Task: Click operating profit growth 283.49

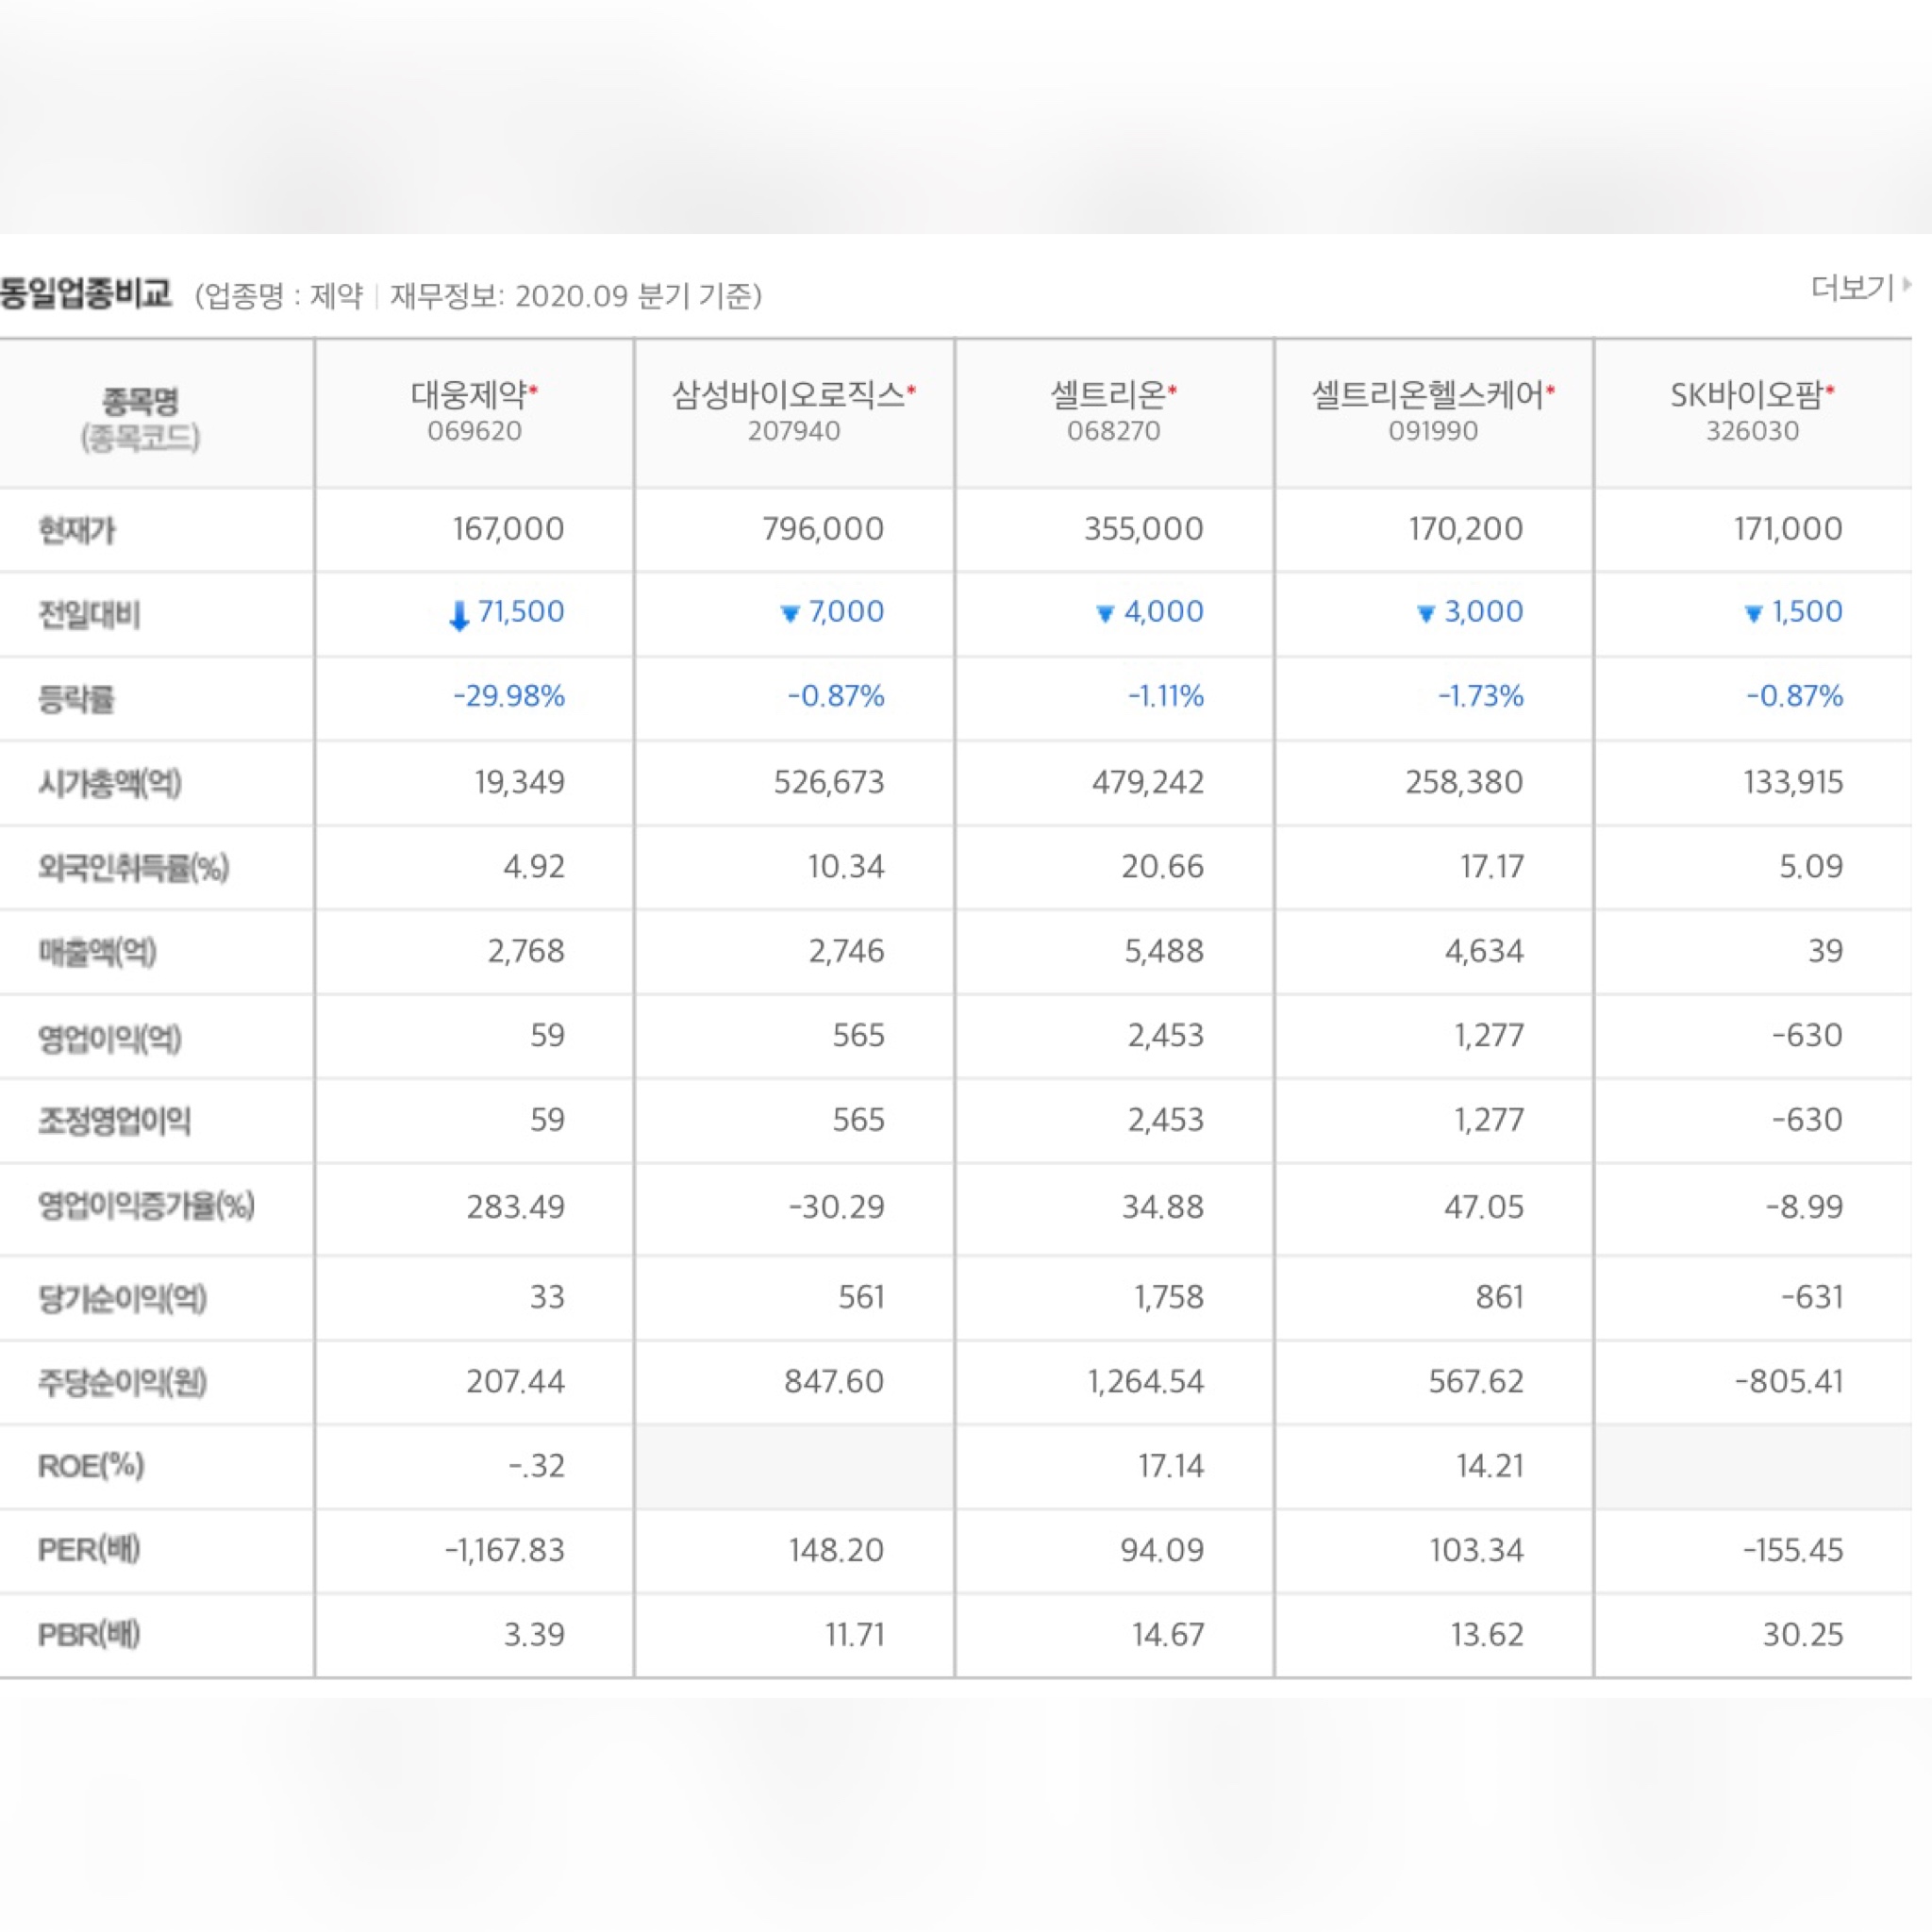Action: coord(515,1207)
